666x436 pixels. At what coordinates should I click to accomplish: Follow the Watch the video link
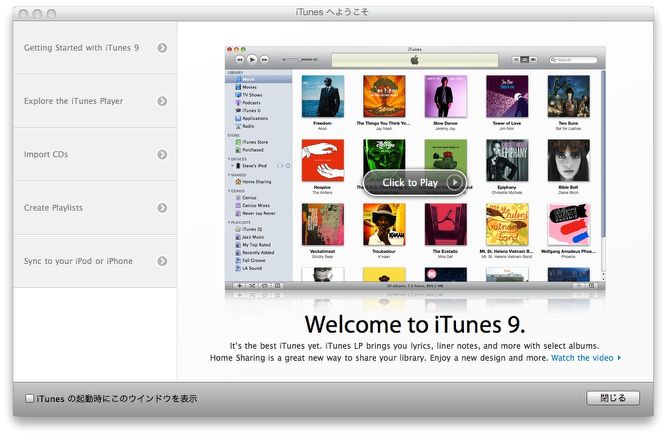click(586, 358)
